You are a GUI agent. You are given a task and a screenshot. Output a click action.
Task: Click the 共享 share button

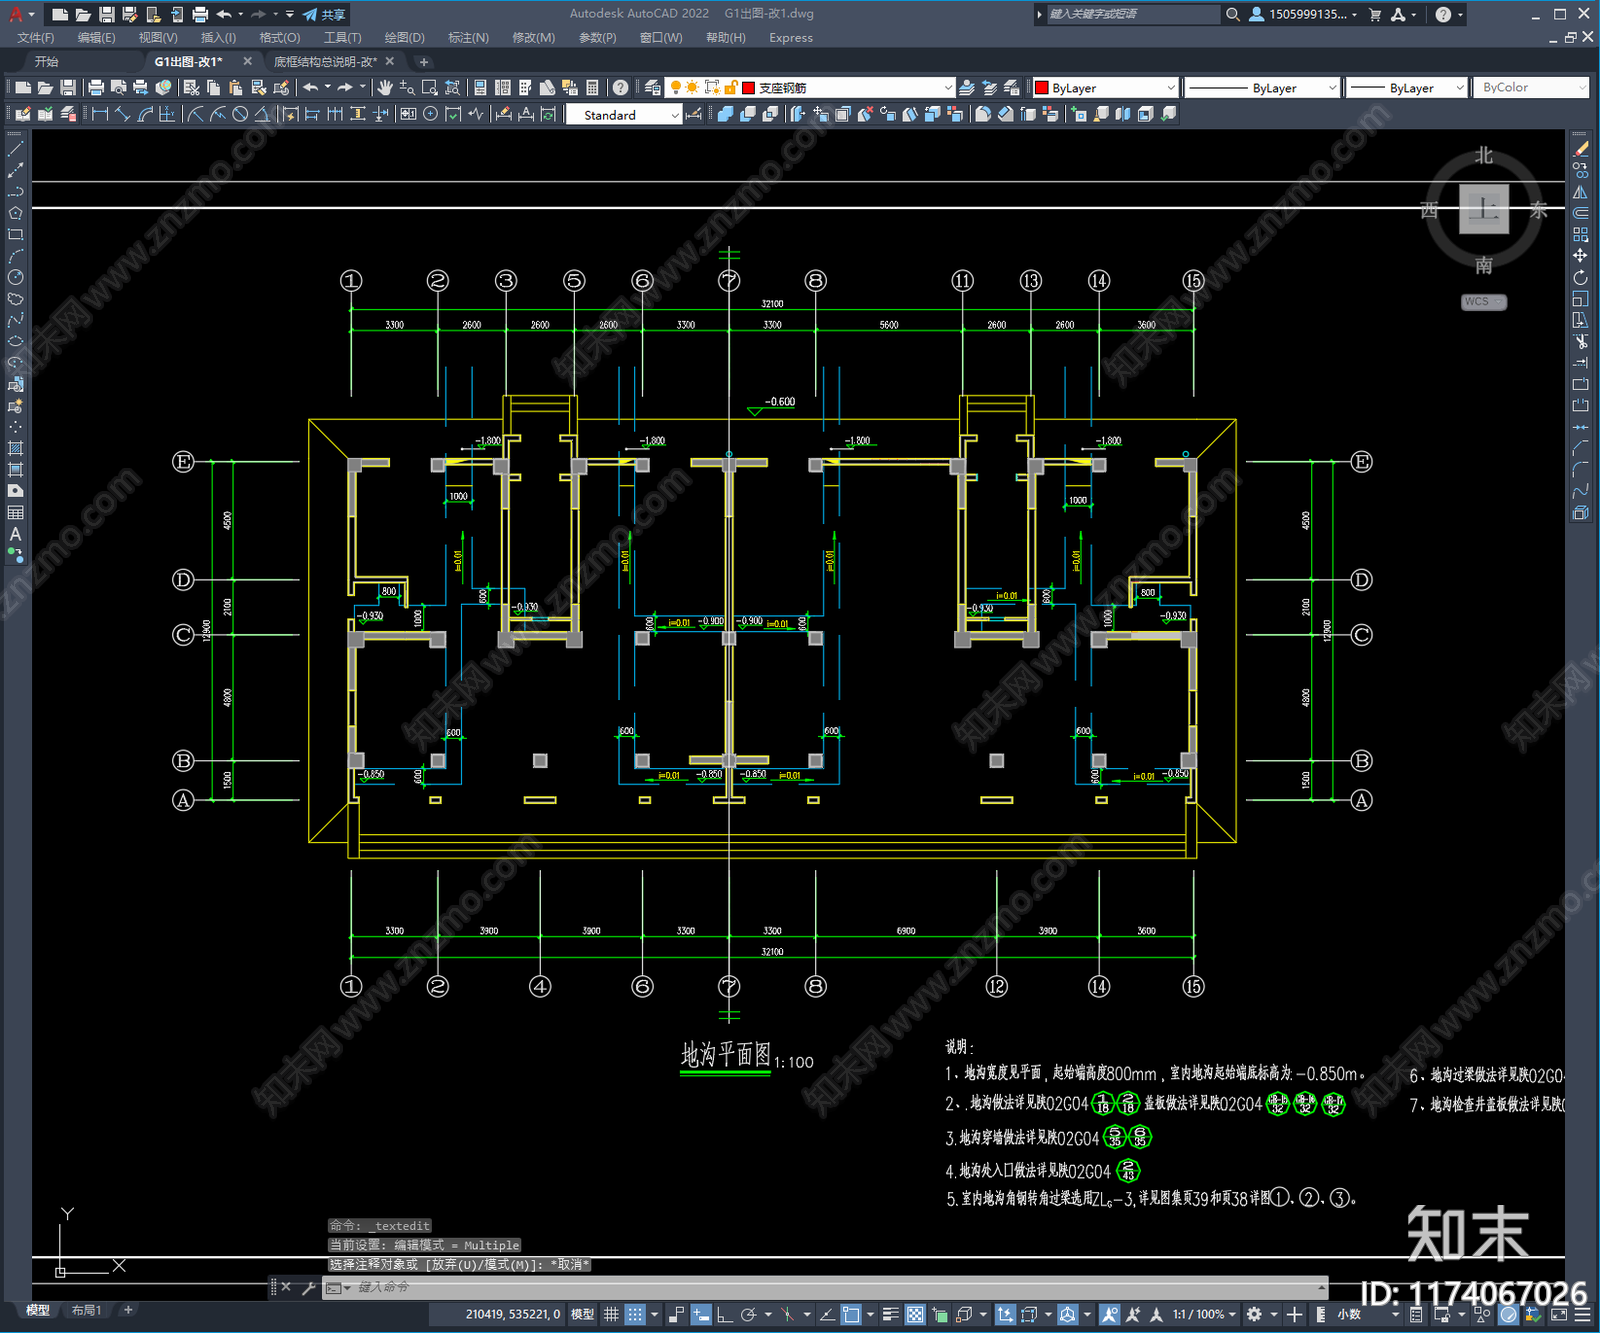click(x=324, y=14)
